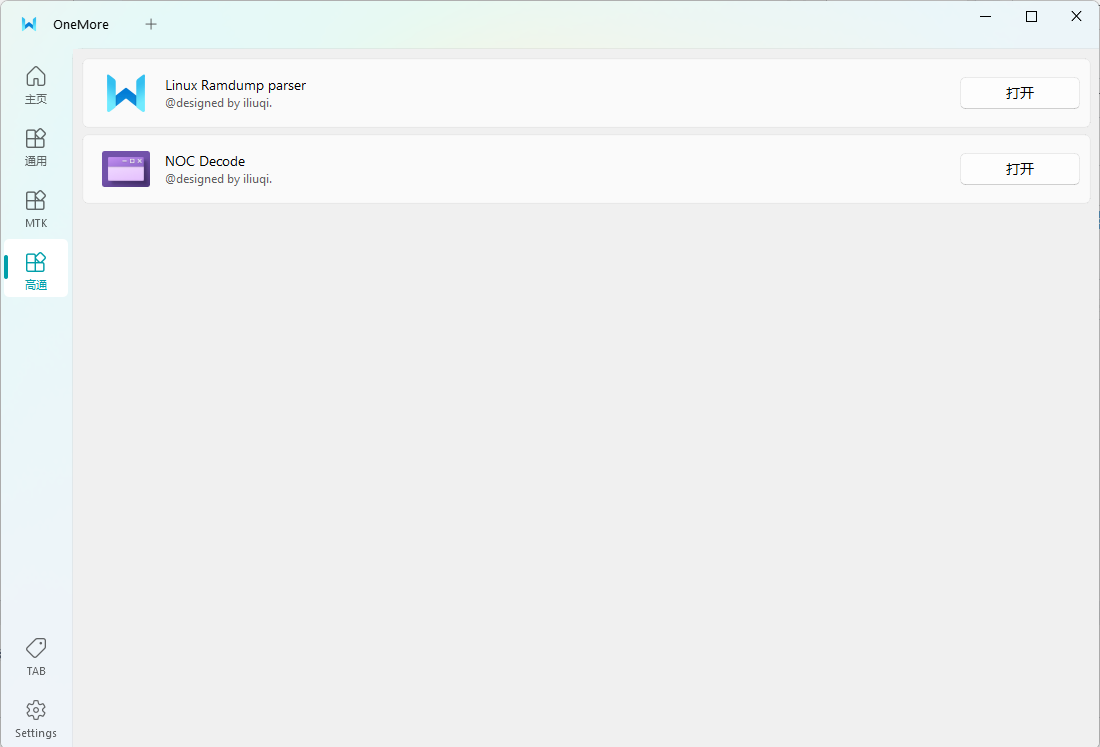
Task: Click the purple NOC Decode window icon
Action: pyautogui.click(x=126, y=169)
